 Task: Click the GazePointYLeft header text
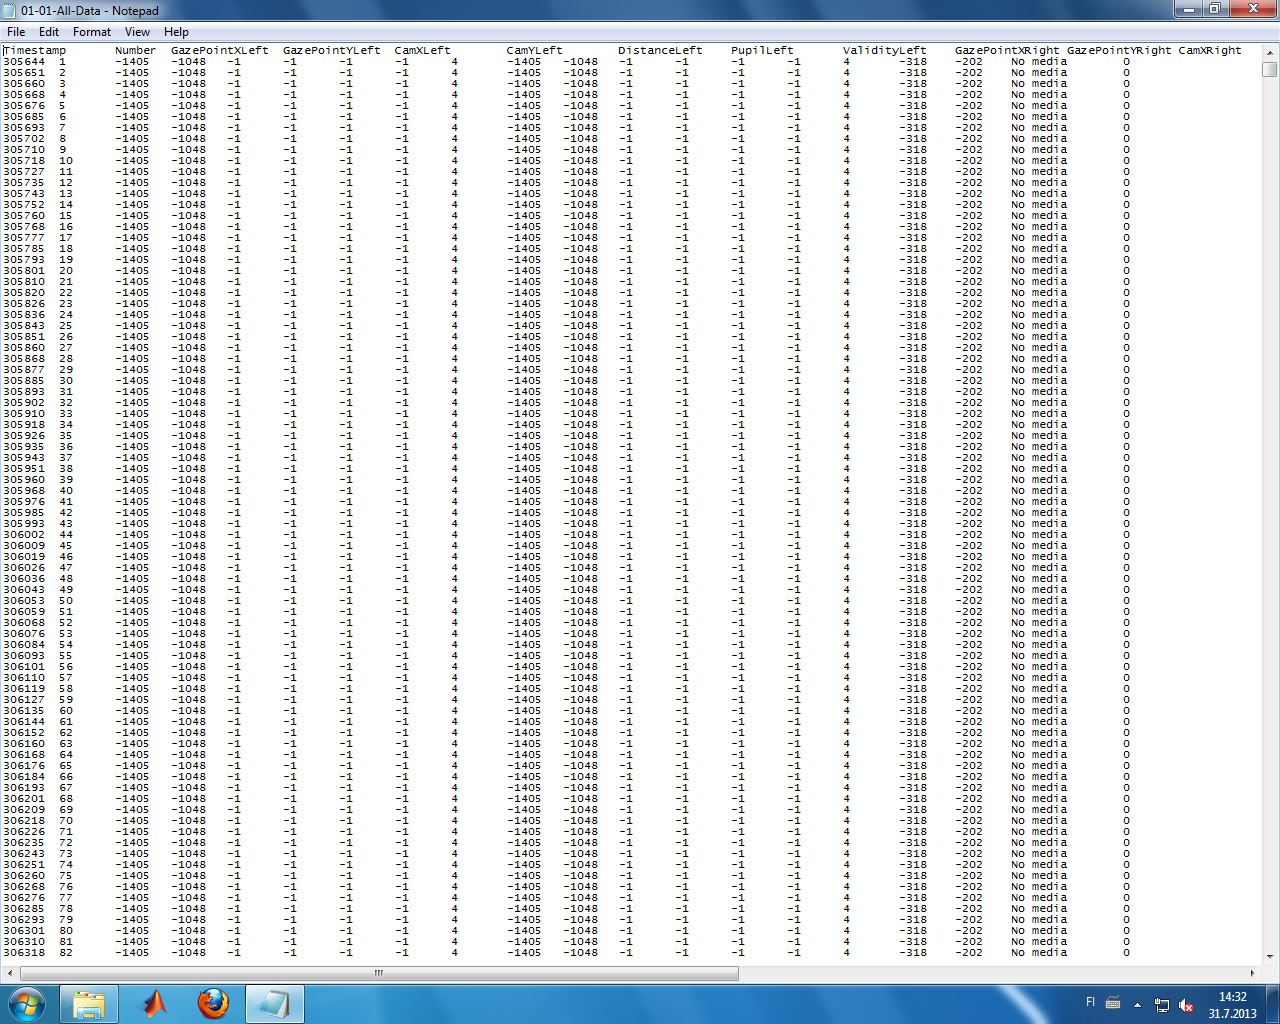coord(332,50)
